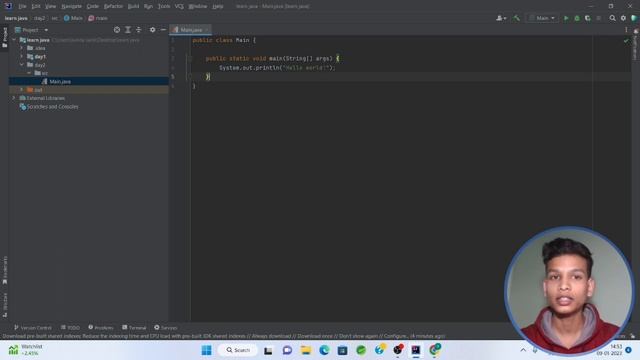This screenshot has width=640, height=360.
Task: Open the Main run configuration dropdown
Action: coord(542,18)
